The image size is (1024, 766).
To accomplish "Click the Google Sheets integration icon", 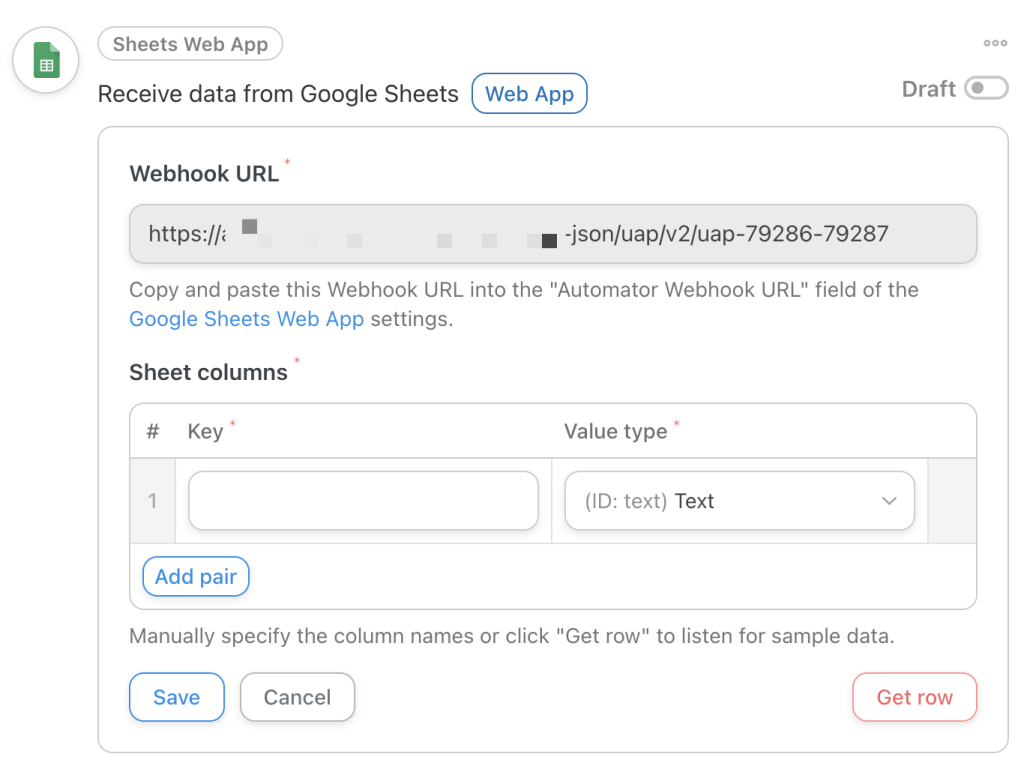I will point(45,60).
